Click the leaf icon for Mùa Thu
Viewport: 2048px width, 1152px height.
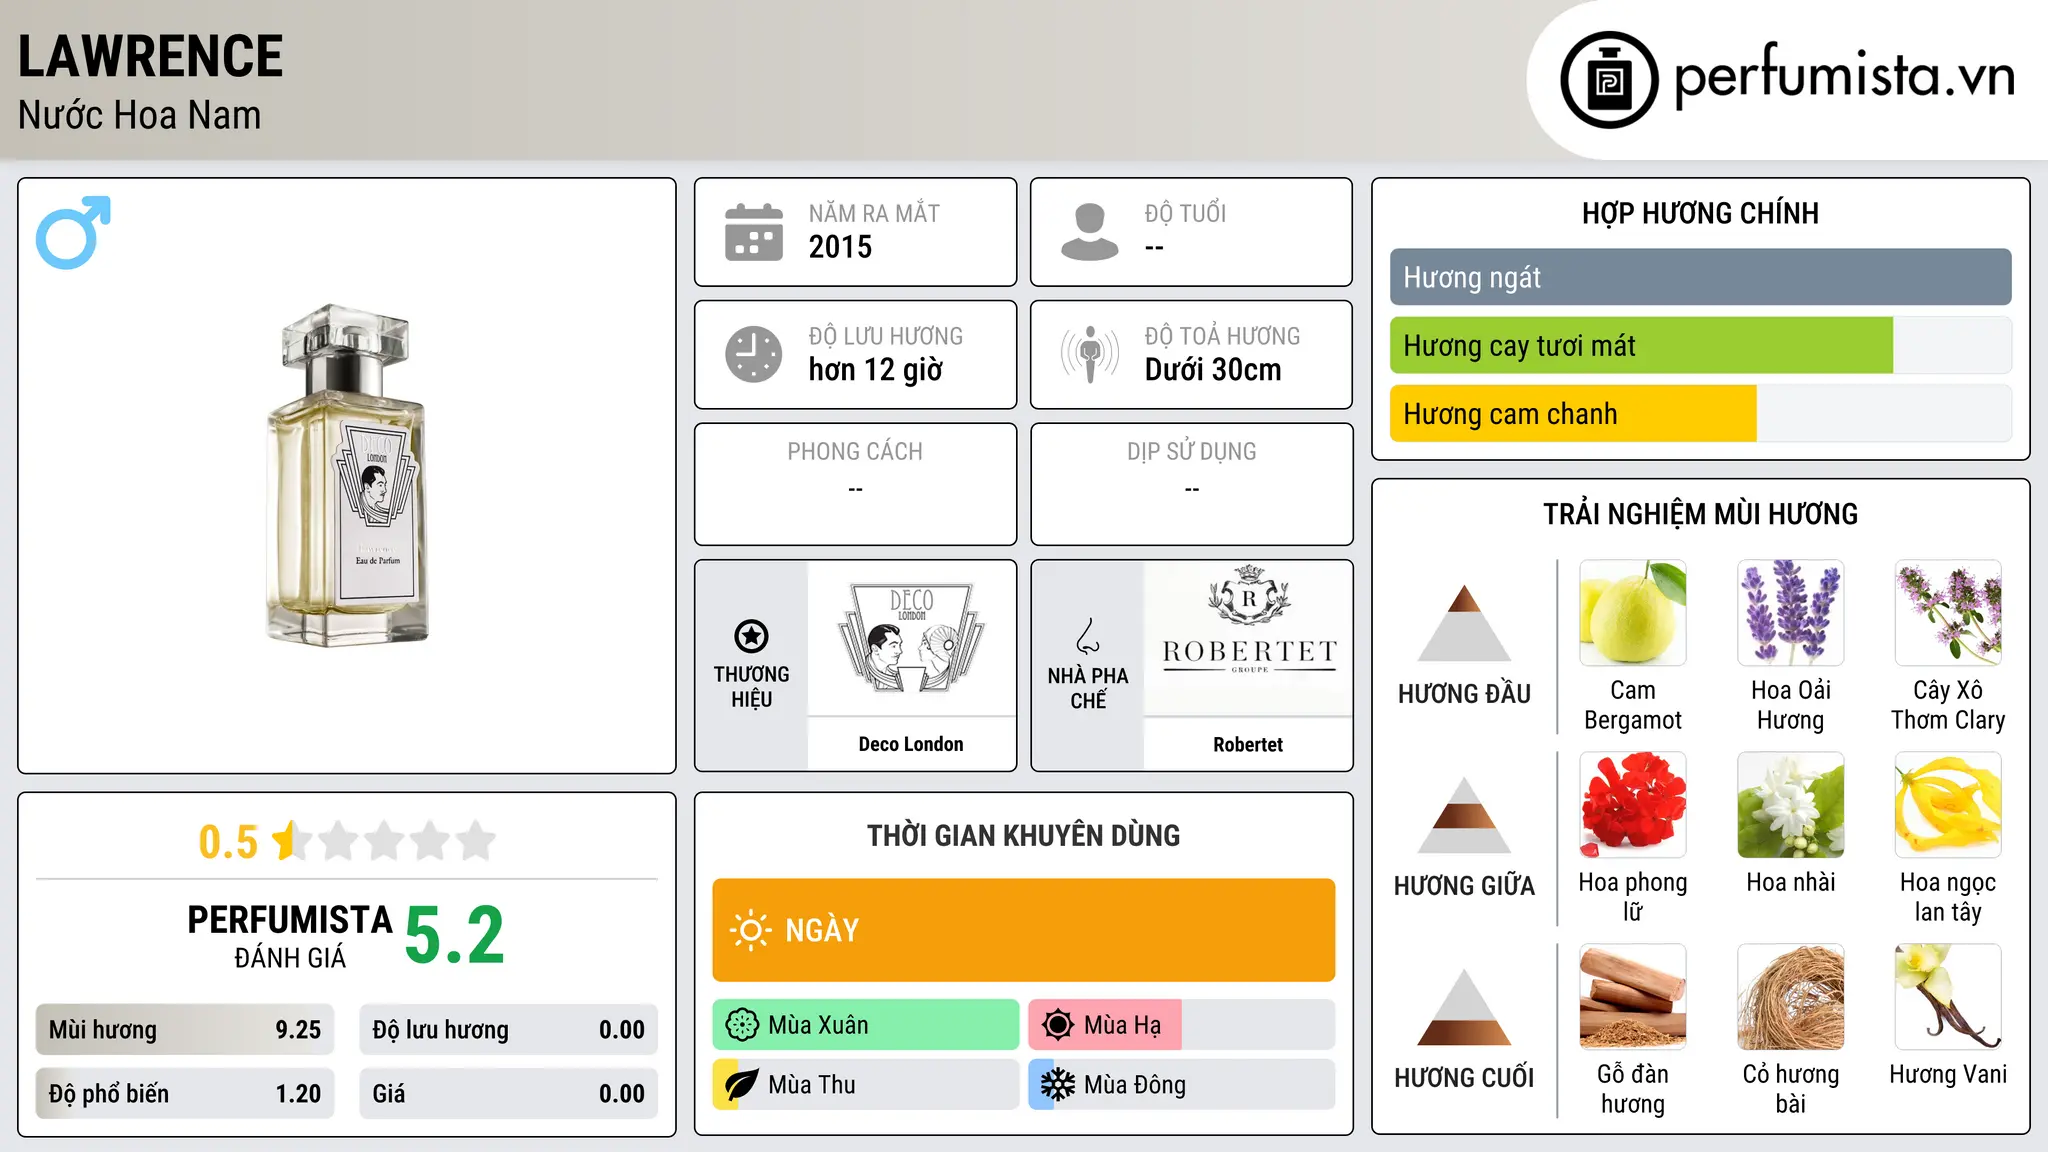742,1085
